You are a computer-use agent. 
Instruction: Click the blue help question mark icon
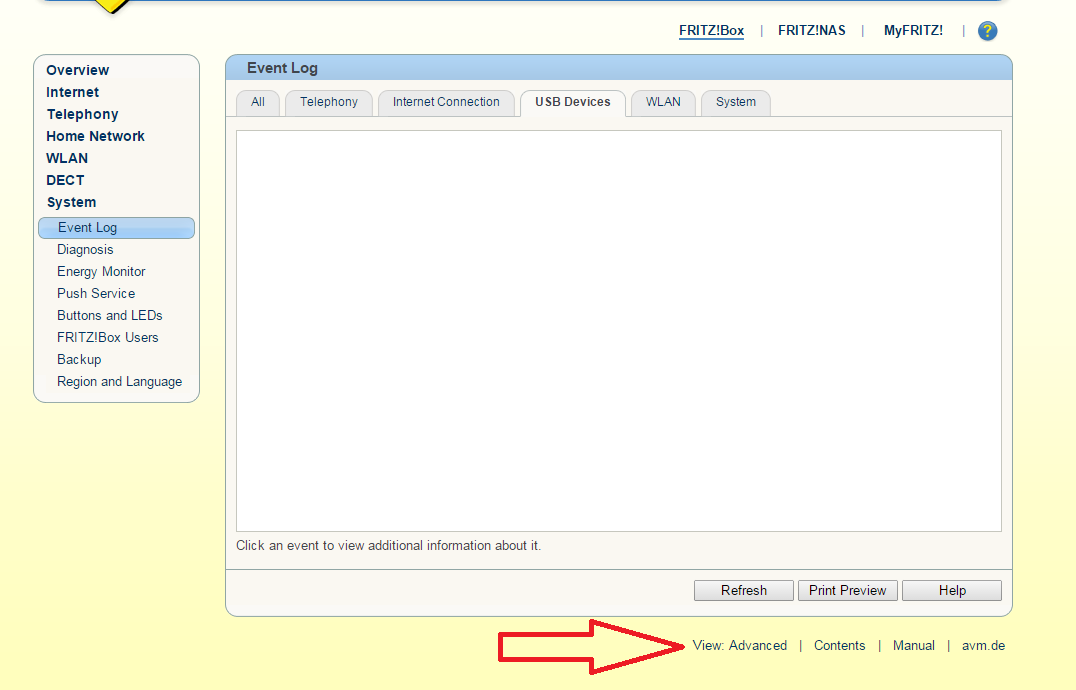tap(987, 31)
